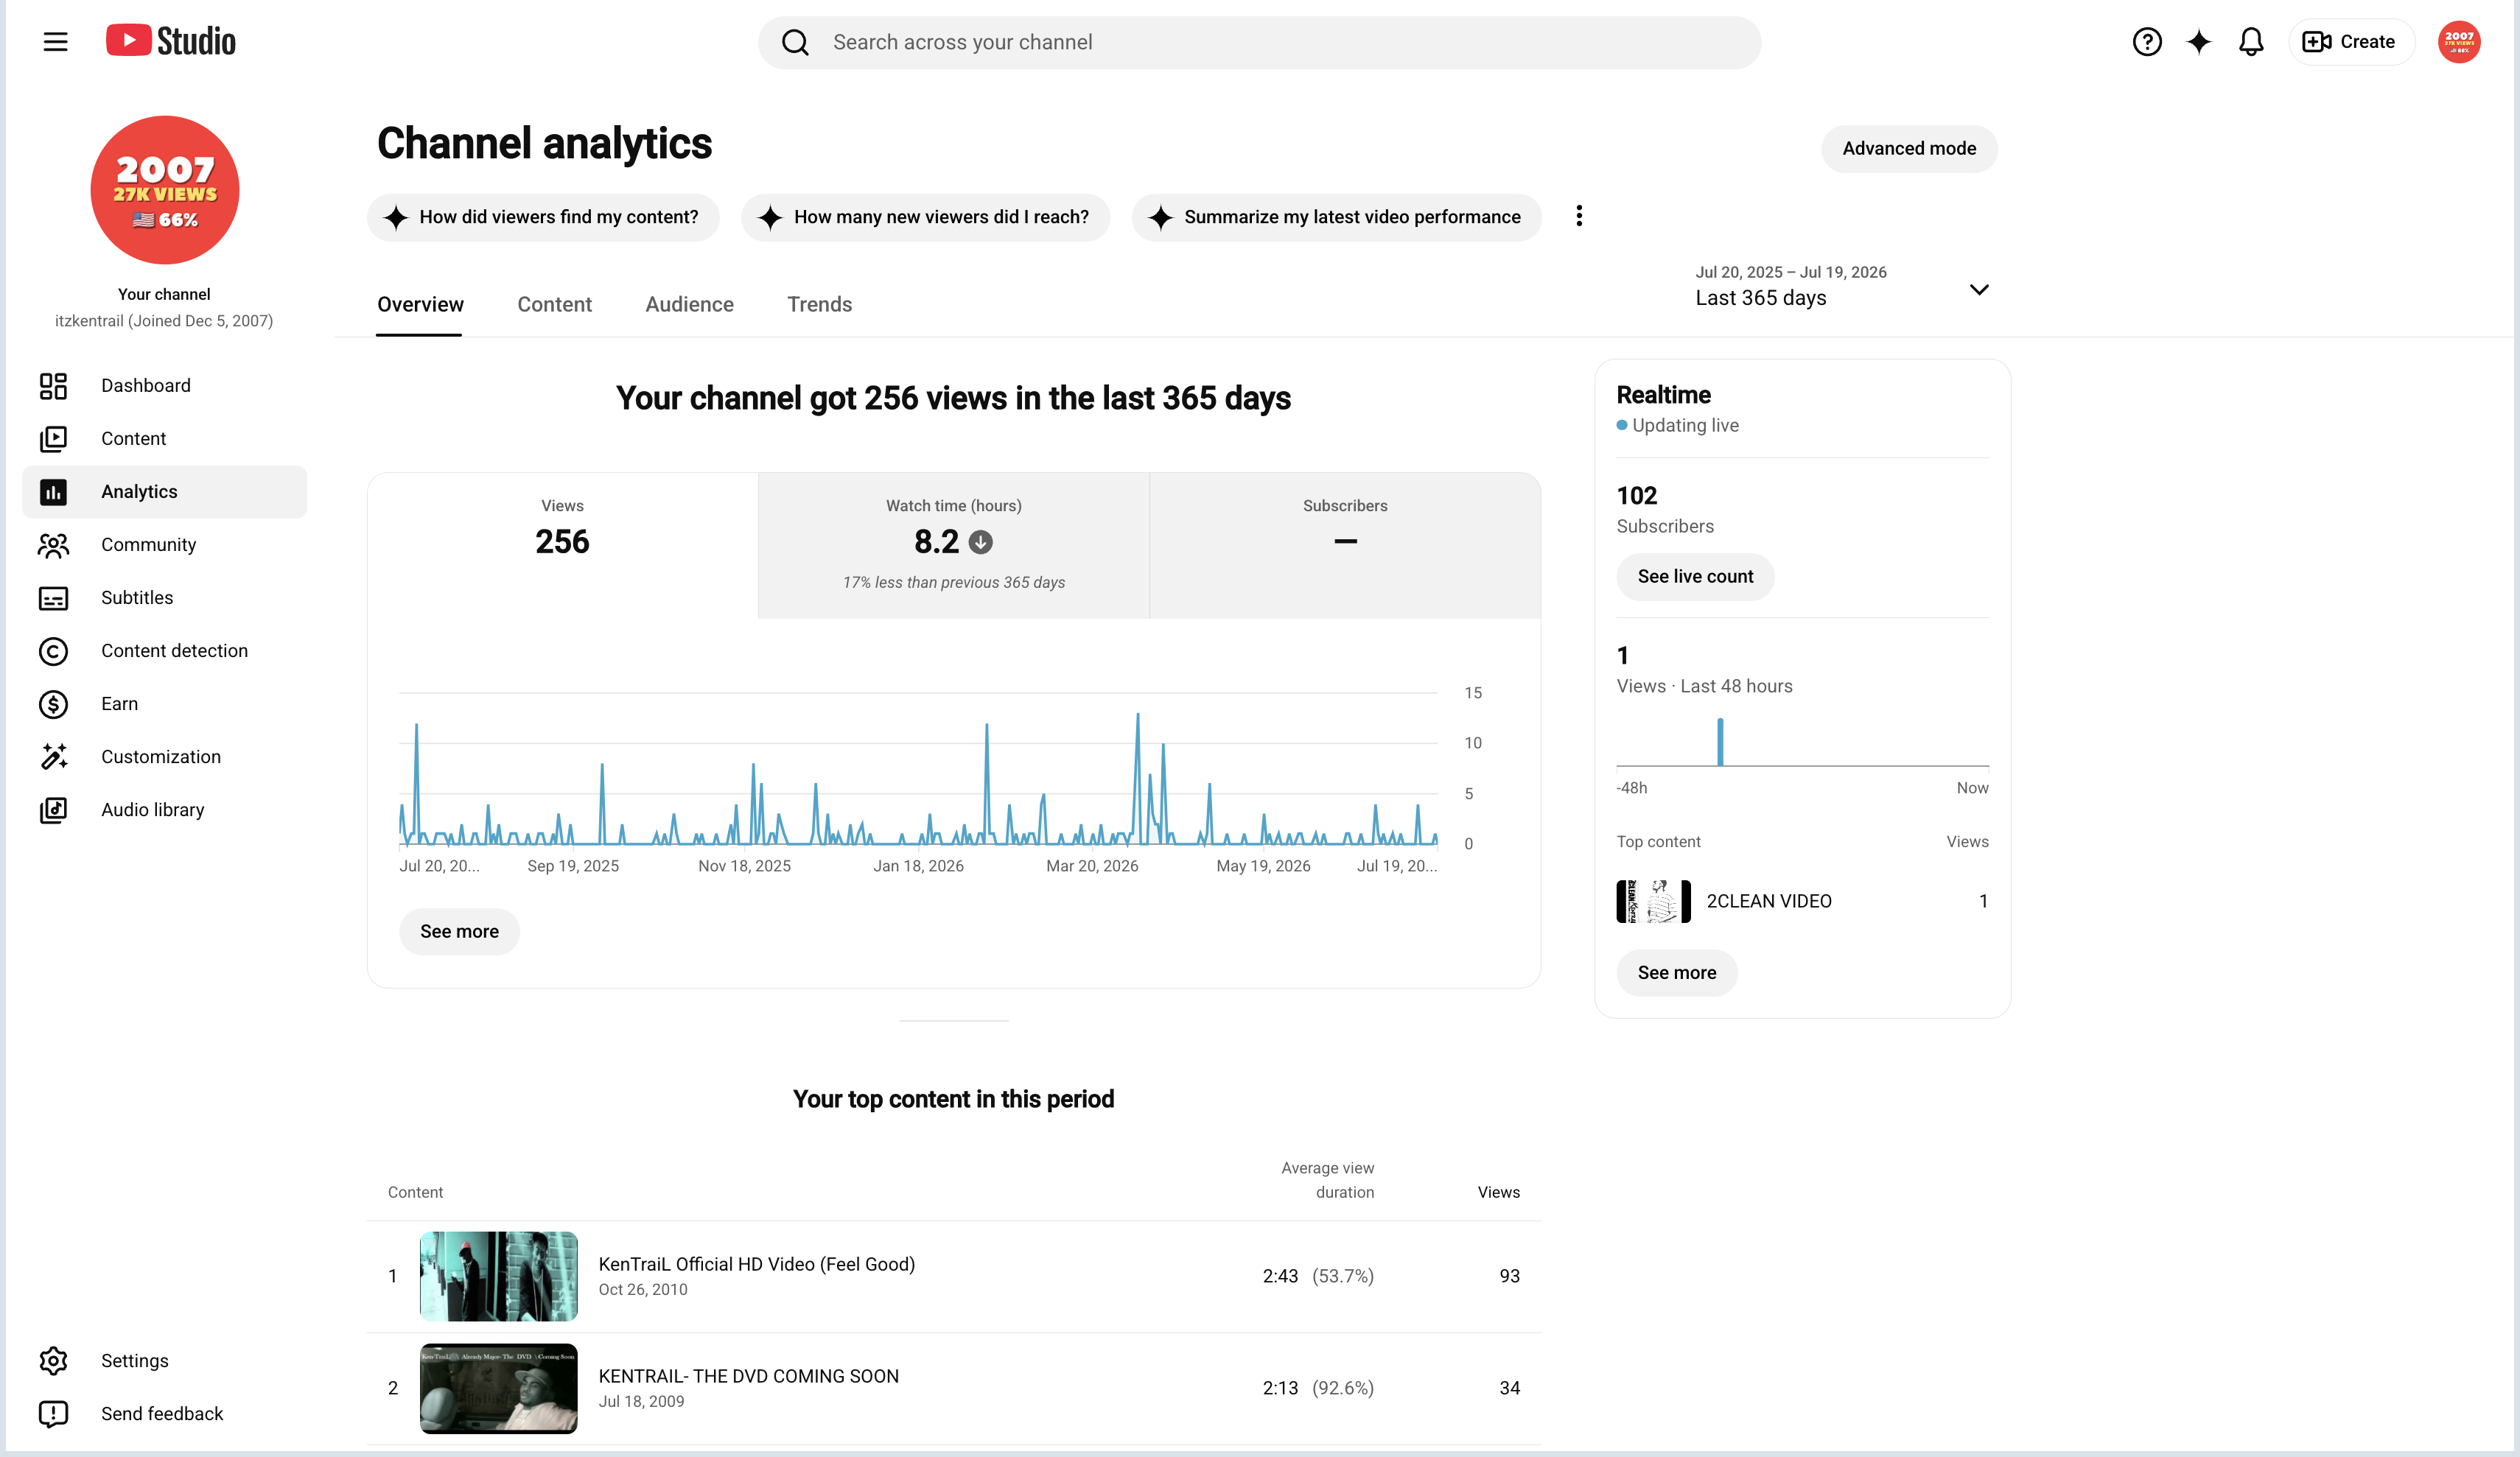This screenshot has height=1457, width=2520.
Task: Open more suggestion options three-dot menu
Action: tap(1579, 216)
